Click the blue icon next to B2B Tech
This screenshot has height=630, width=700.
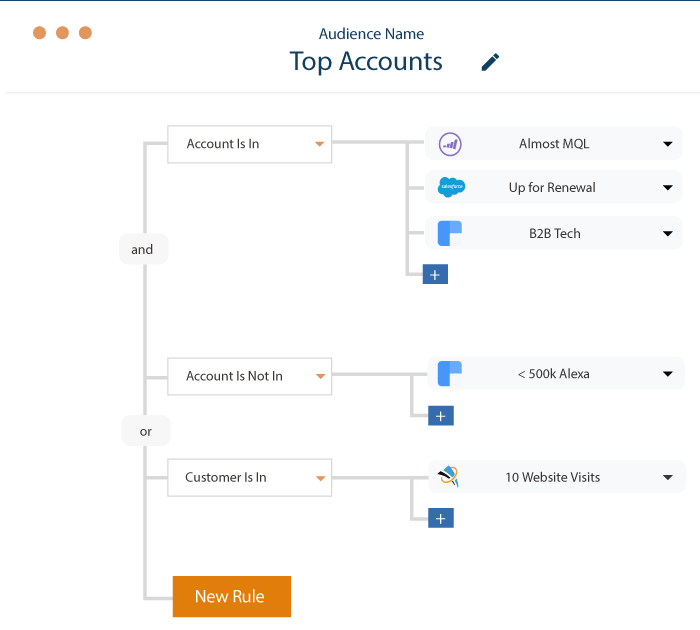(450, 233)
